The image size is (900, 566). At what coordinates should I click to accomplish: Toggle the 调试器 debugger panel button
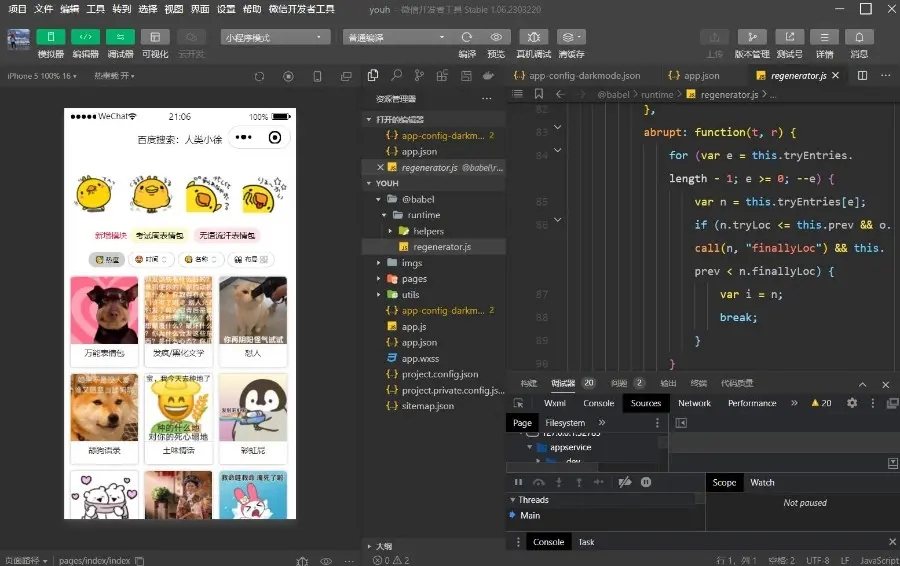click(120, 37)
